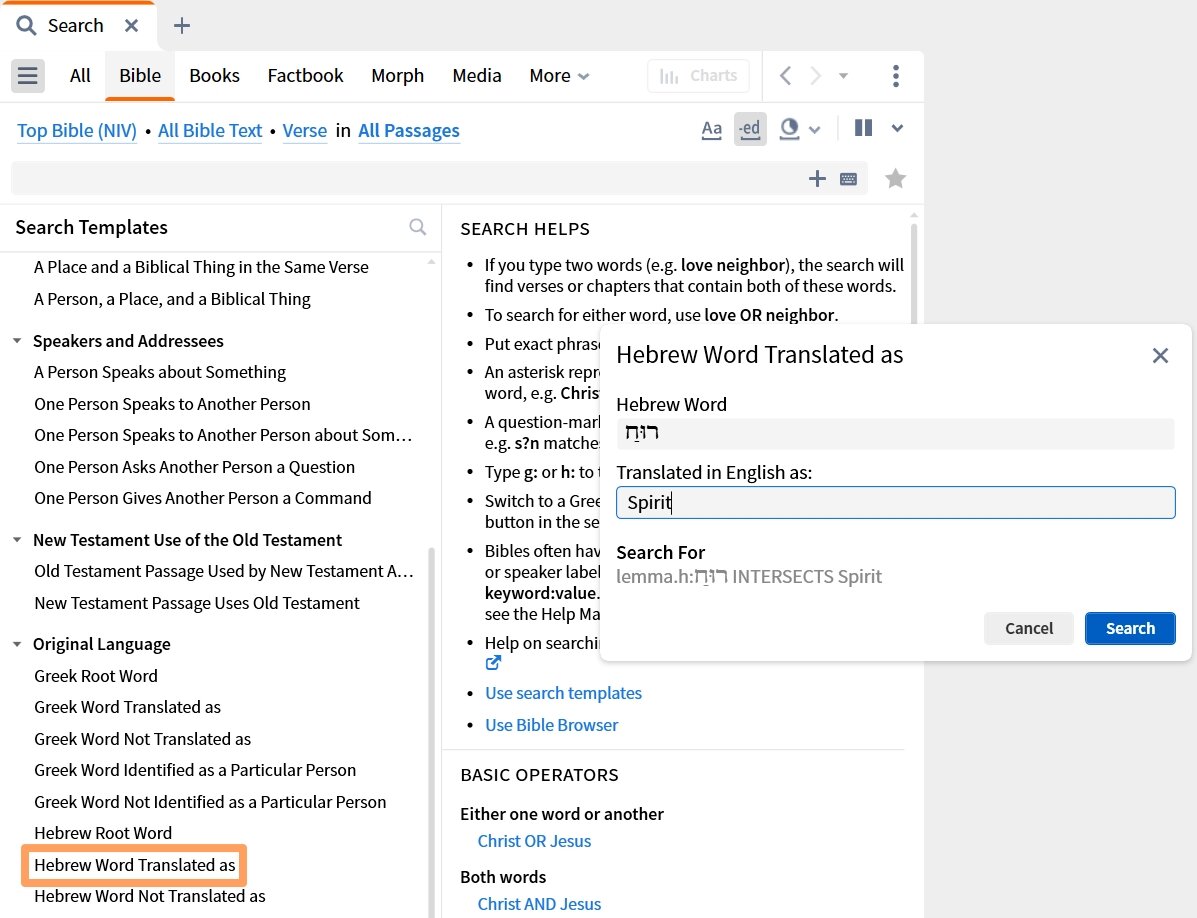Click Cancel in the dialog
Viewport: 1197px width, 918px height.
1029,628
